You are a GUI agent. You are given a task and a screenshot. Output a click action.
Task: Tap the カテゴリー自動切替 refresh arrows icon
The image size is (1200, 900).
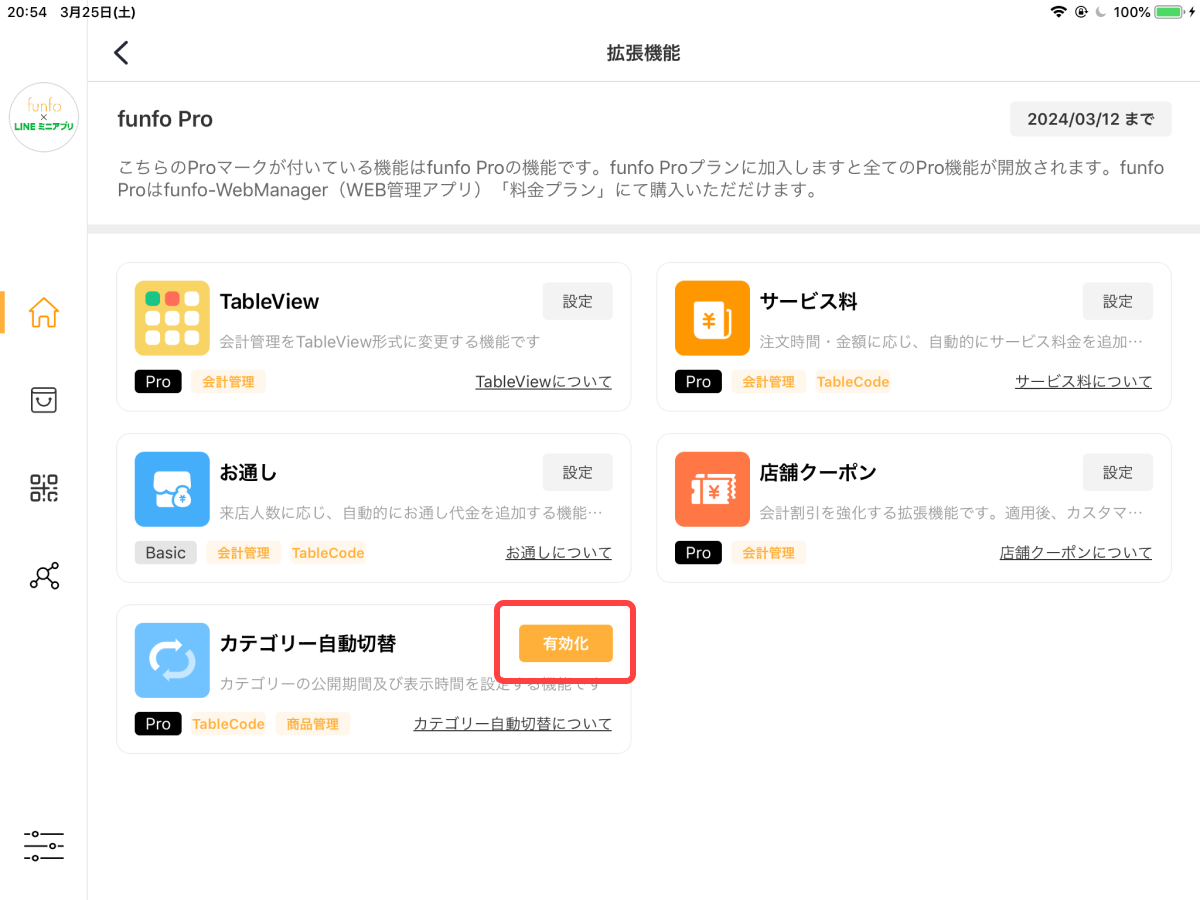coord(172,660)
